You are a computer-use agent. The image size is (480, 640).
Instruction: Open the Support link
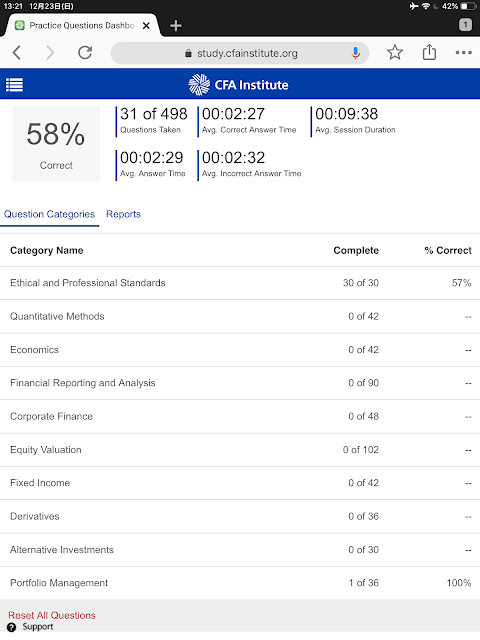[x=38, y=627]
